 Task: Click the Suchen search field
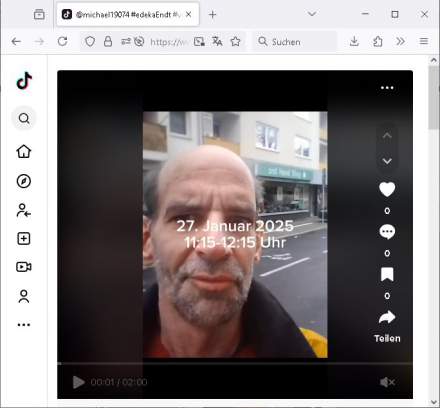click(x=295, y=42)
